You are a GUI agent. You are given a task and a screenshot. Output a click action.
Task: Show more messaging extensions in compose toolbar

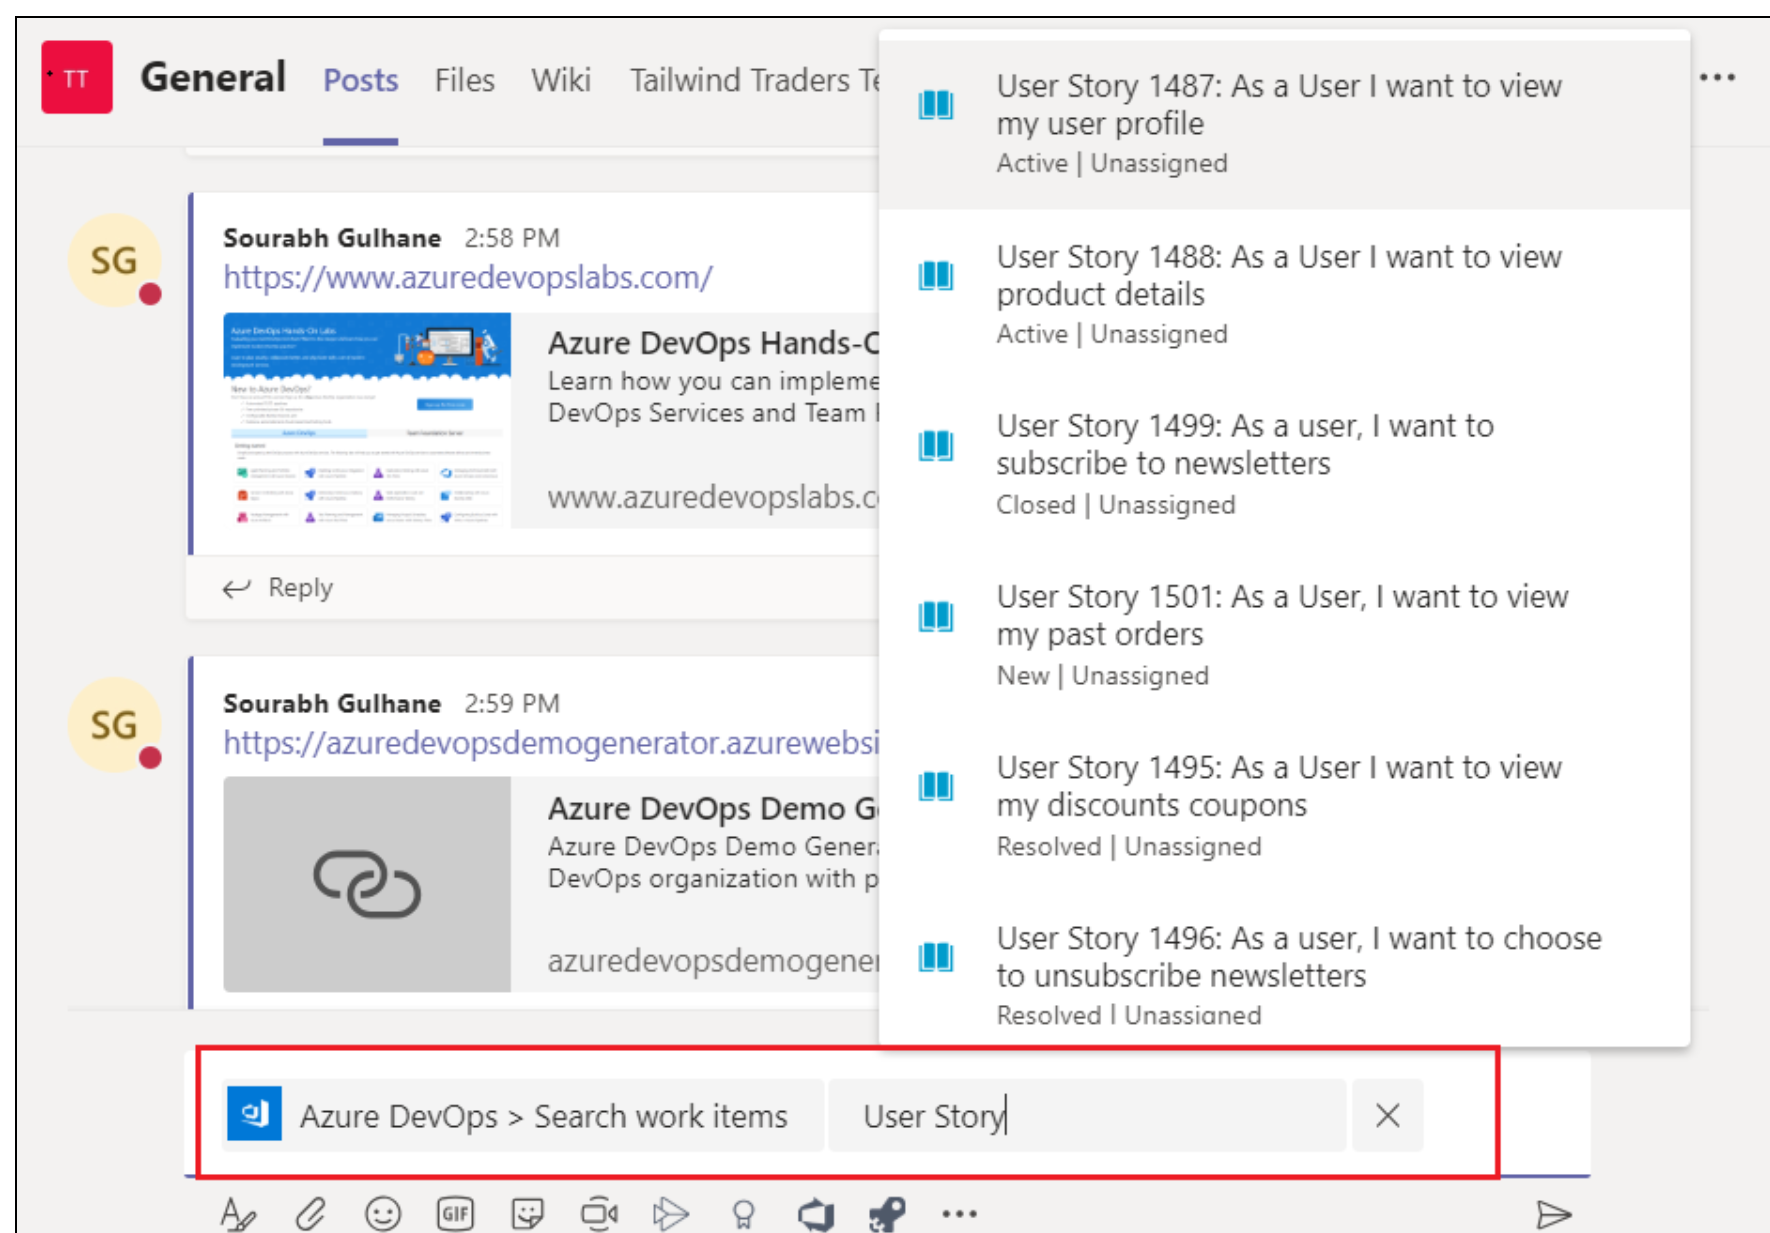click(x=959, y=1214)
